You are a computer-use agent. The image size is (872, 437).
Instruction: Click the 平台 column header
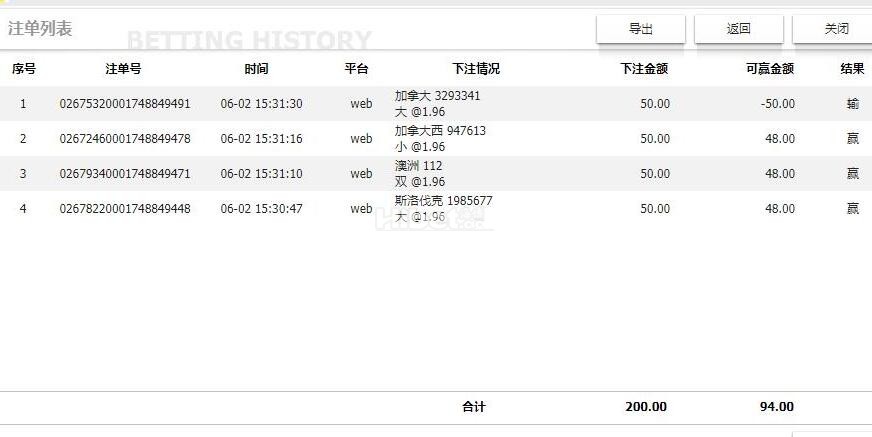[x=356, y=69]
